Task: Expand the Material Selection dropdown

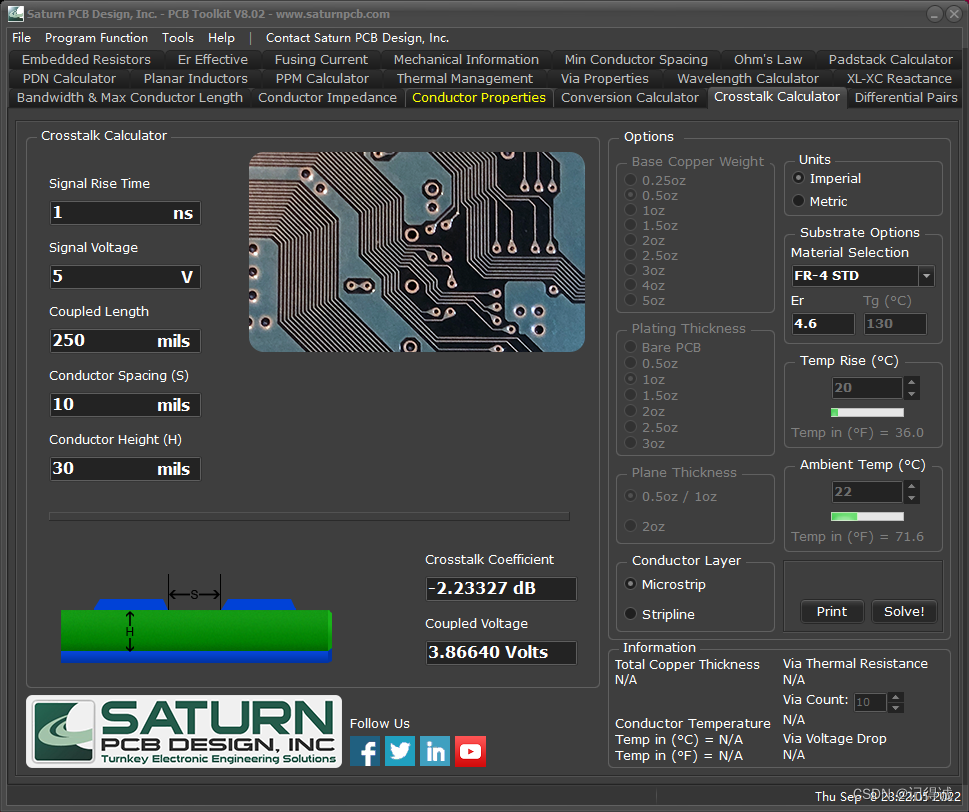Action: [x=926, y=276]
